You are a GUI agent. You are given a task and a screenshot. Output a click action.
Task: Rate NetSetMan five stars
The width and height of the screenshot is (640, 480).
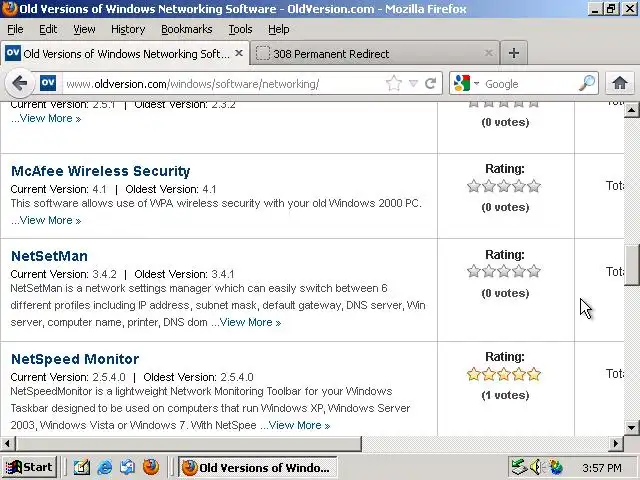click(x=534, y=271)
